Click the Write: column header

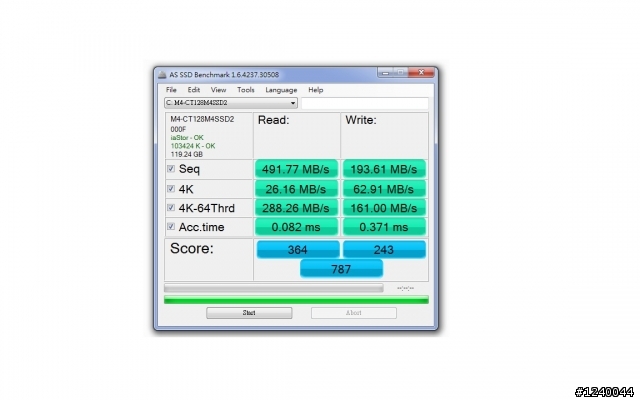pyautogui.click(x=361, y=120)
